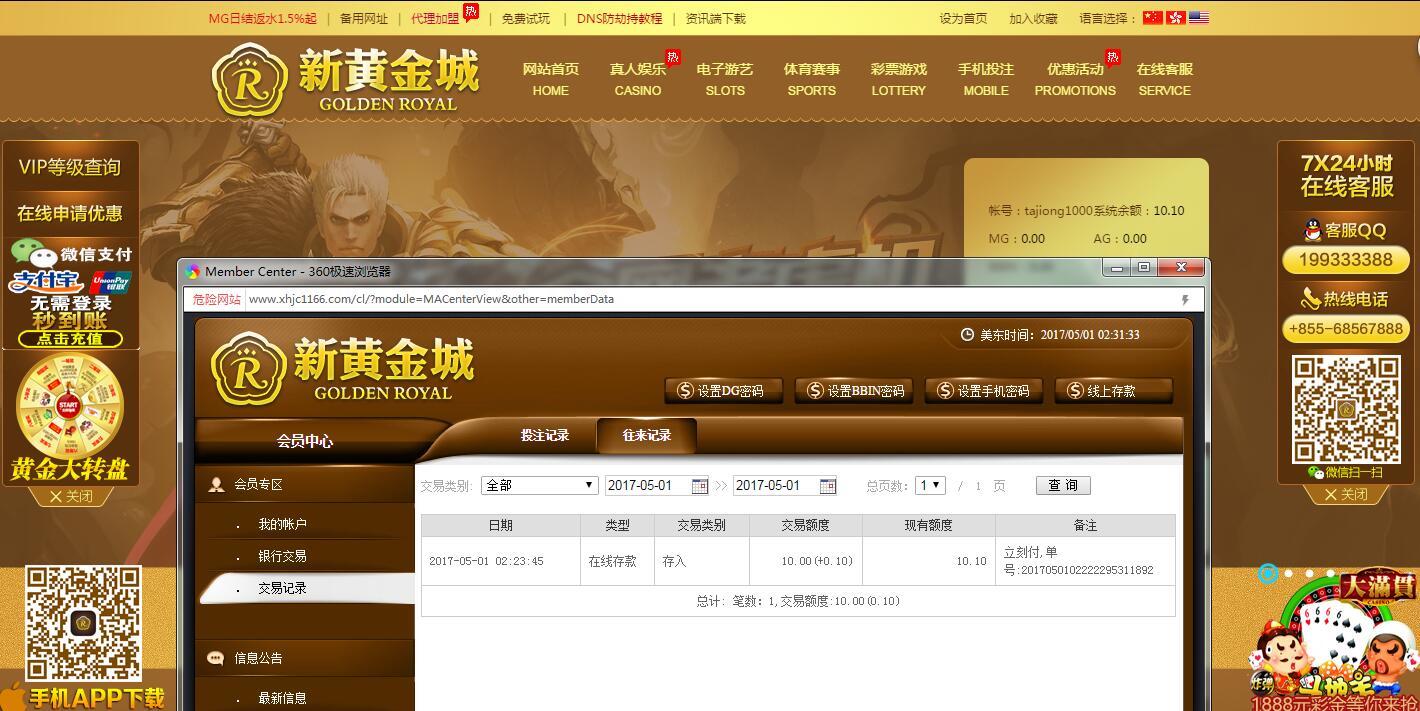Select the Chinese flag language icon
This screenshot has height=711, width=1420.
(x=1153, y=18)
